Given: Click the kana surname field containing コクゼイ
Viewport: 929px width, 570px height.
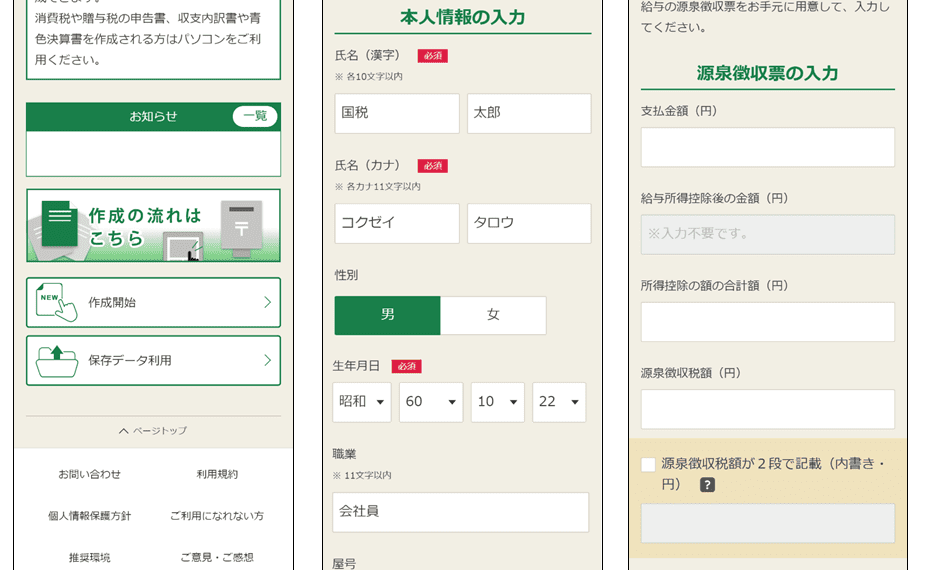Looking at the screenshot, I should [x=397, y=223].
